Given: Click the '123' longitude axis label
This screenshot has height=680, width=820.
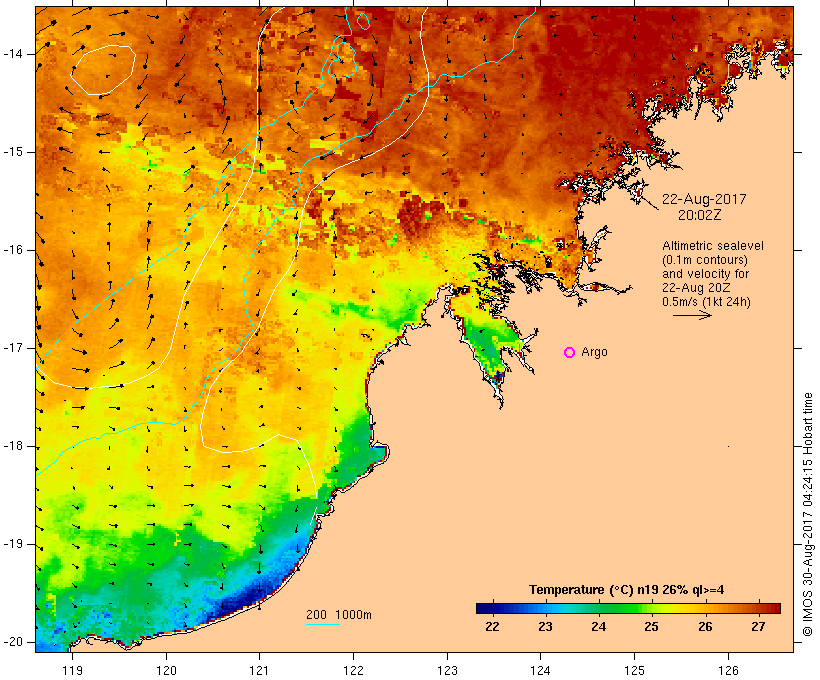Looking at the screenshot, I should 447,670.
